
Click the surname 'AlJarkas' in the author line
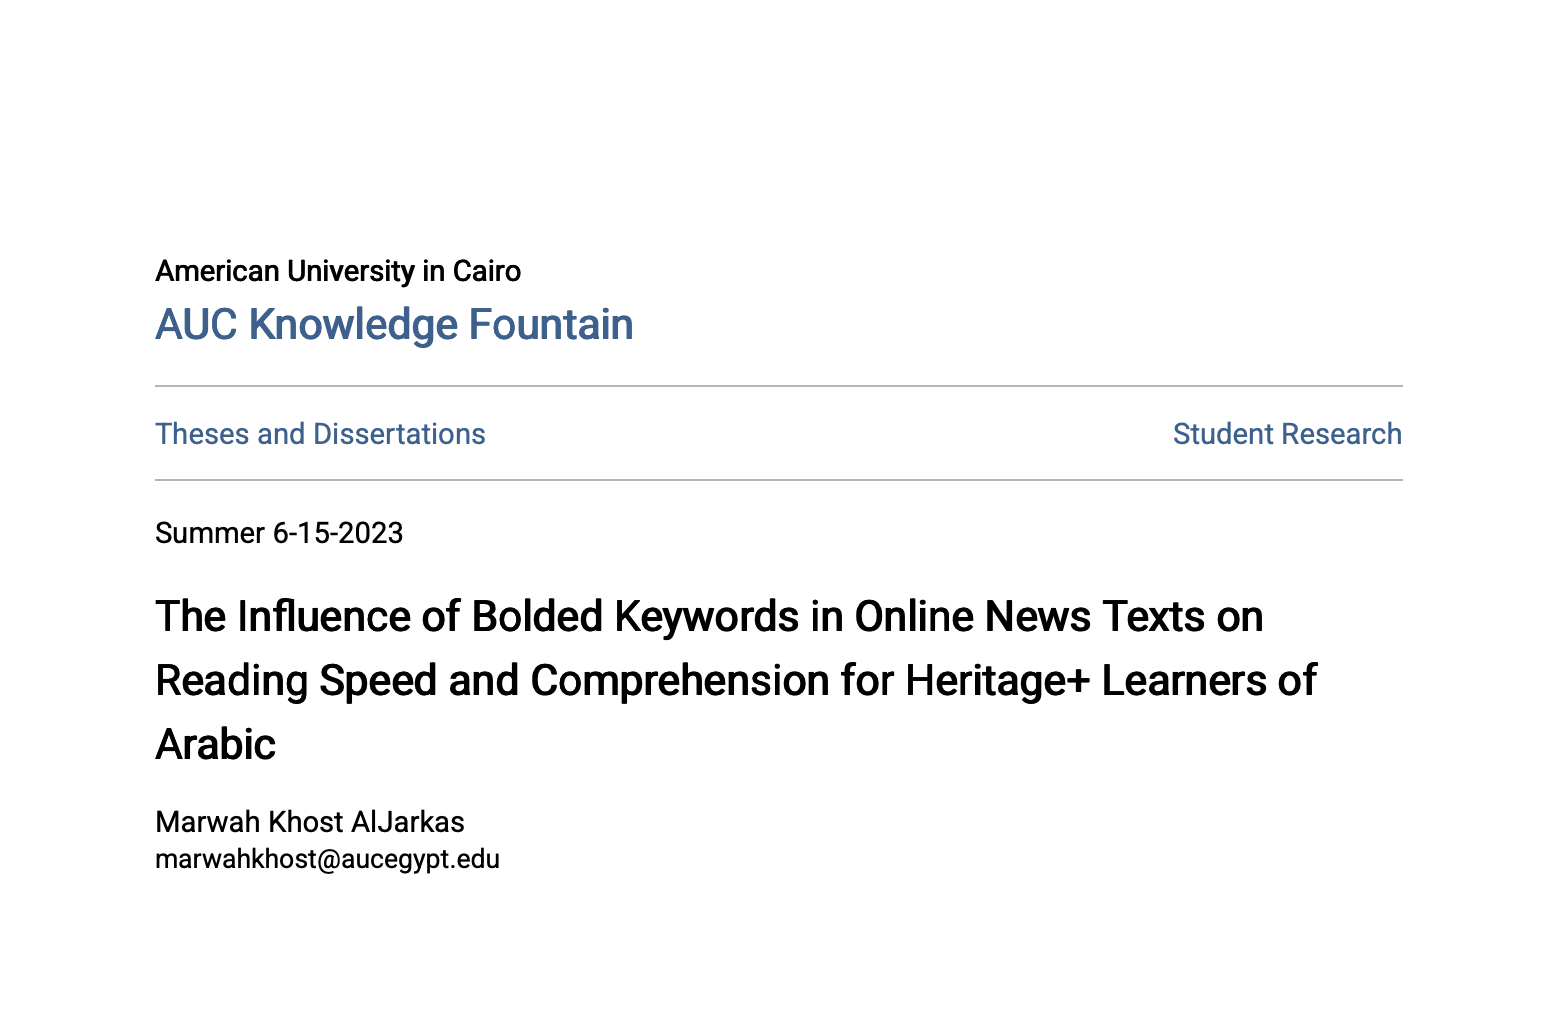click(x=409, y=822)
